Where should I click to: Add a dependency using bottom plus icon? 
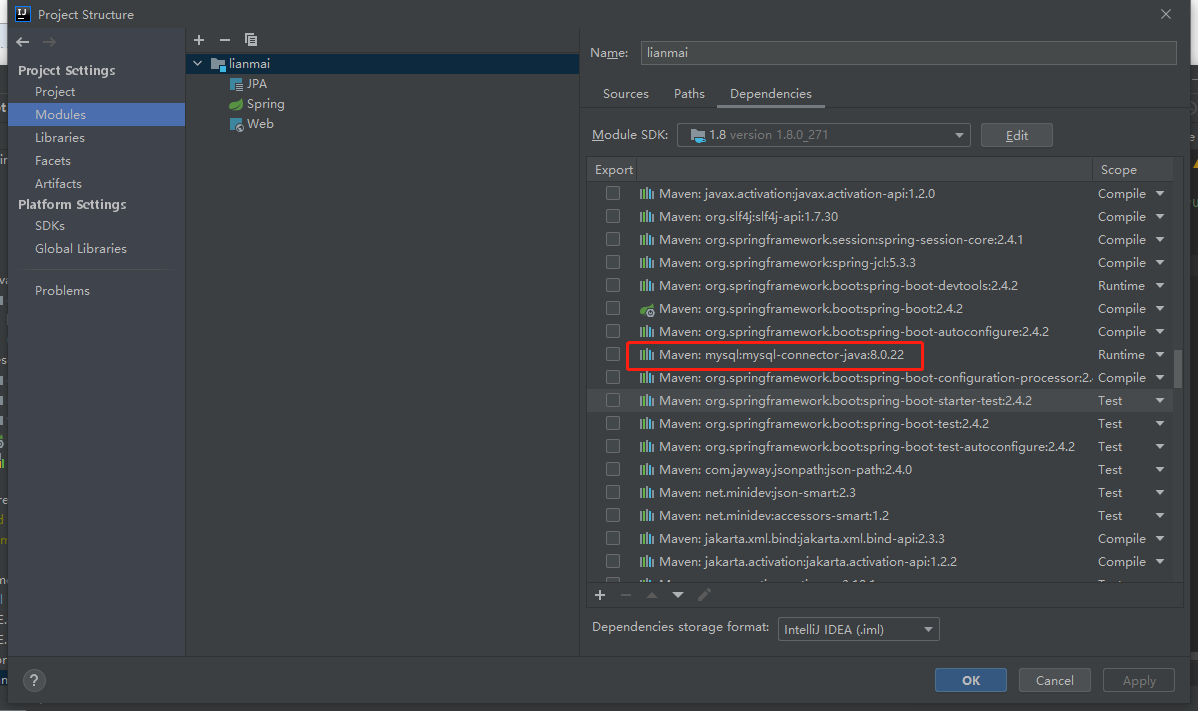click(600, 595)
